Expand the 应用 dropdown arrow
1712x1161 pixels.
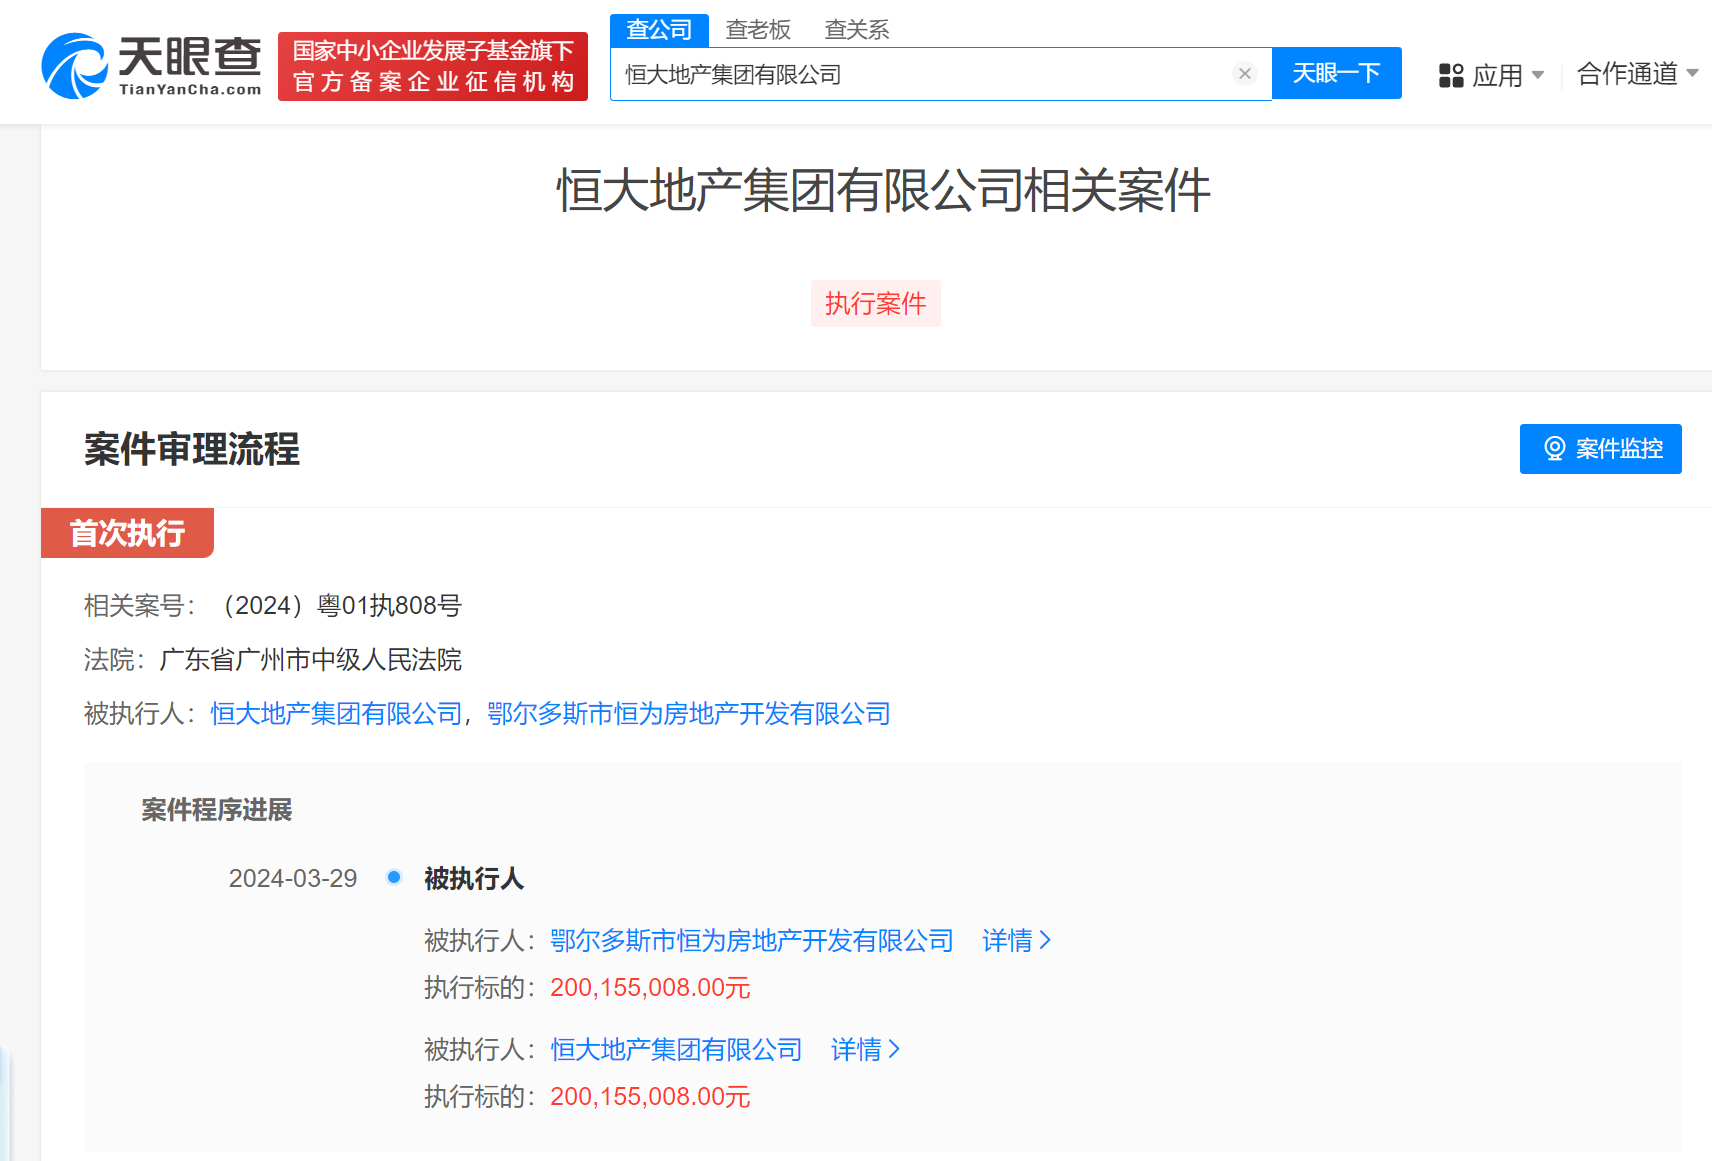point(1538,75)
